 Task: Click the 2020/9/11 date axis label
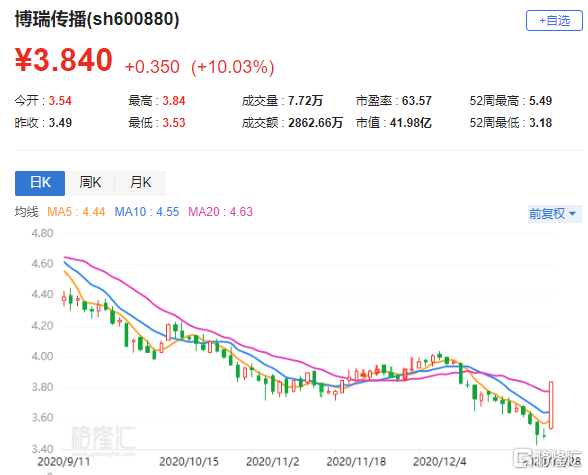click(x=64, y=462)
